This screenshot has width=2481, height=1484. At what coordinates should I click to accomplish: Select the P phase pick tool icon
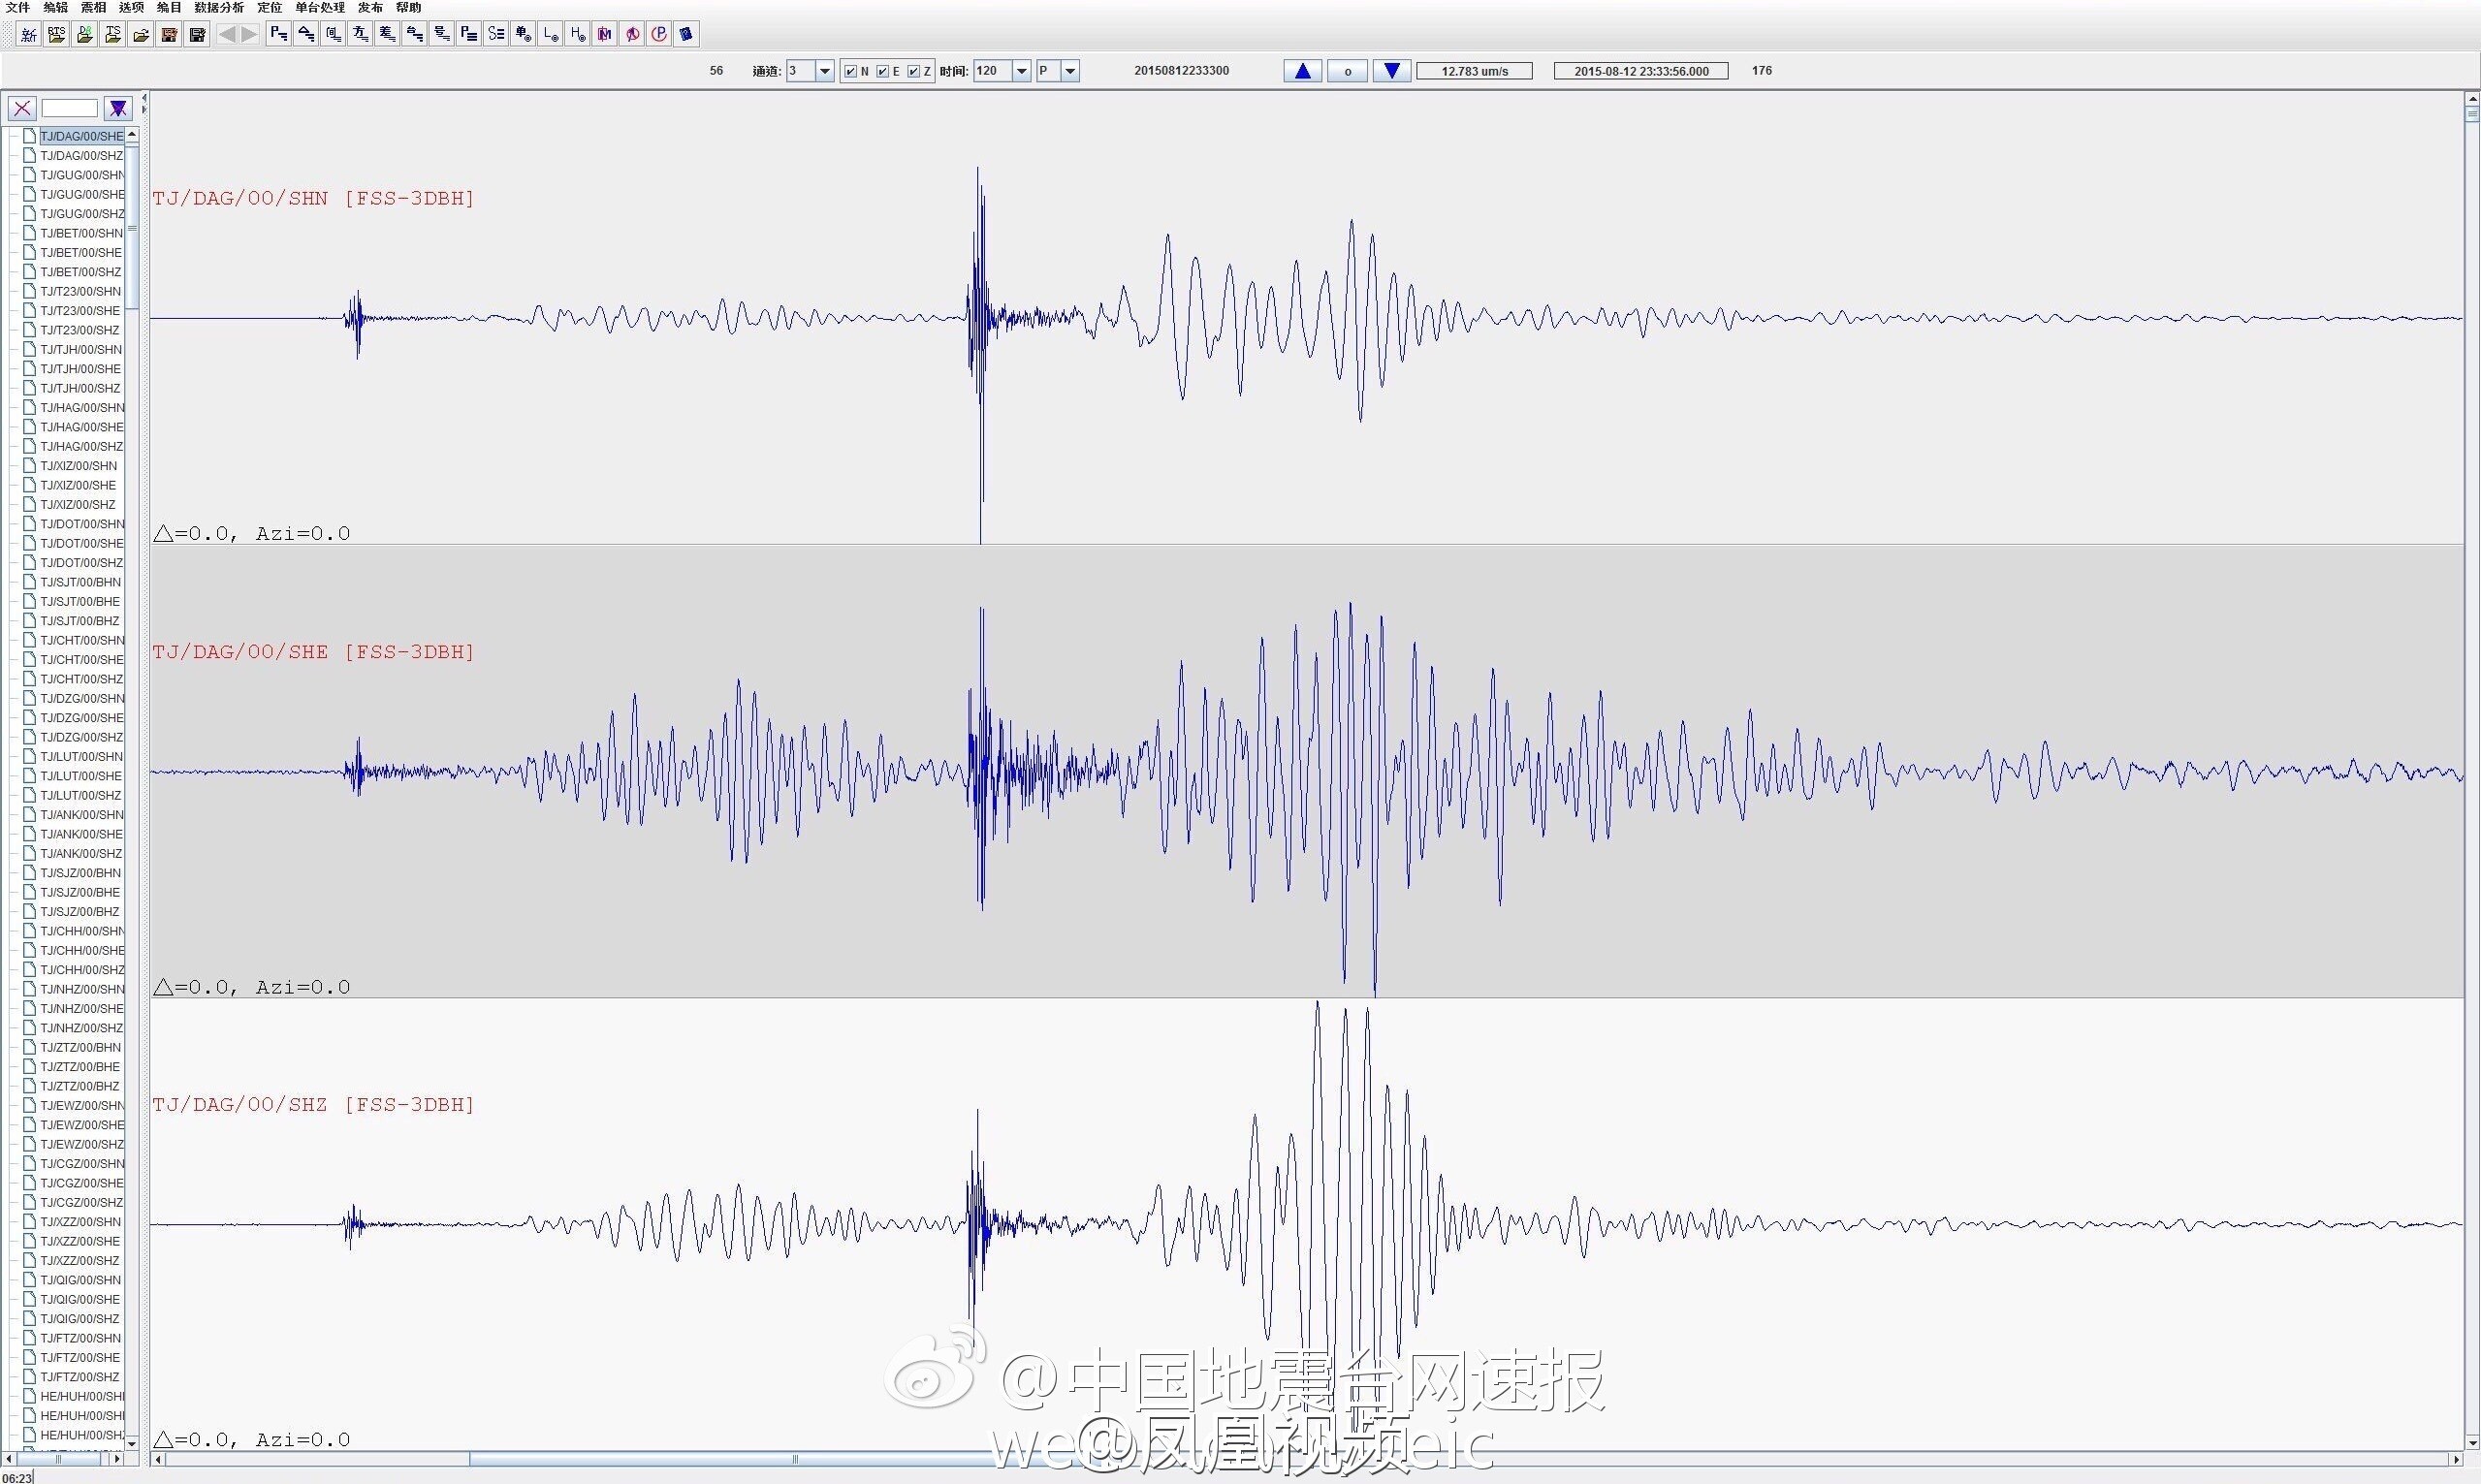coord(279,34)
